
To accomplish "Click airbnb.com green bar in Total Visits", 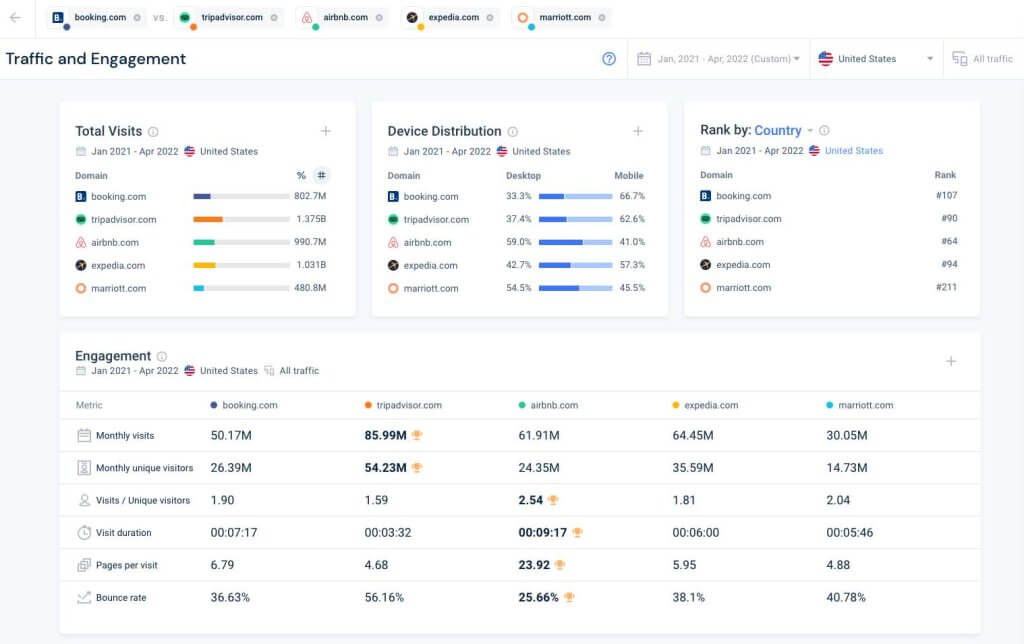I will point(204,242).
